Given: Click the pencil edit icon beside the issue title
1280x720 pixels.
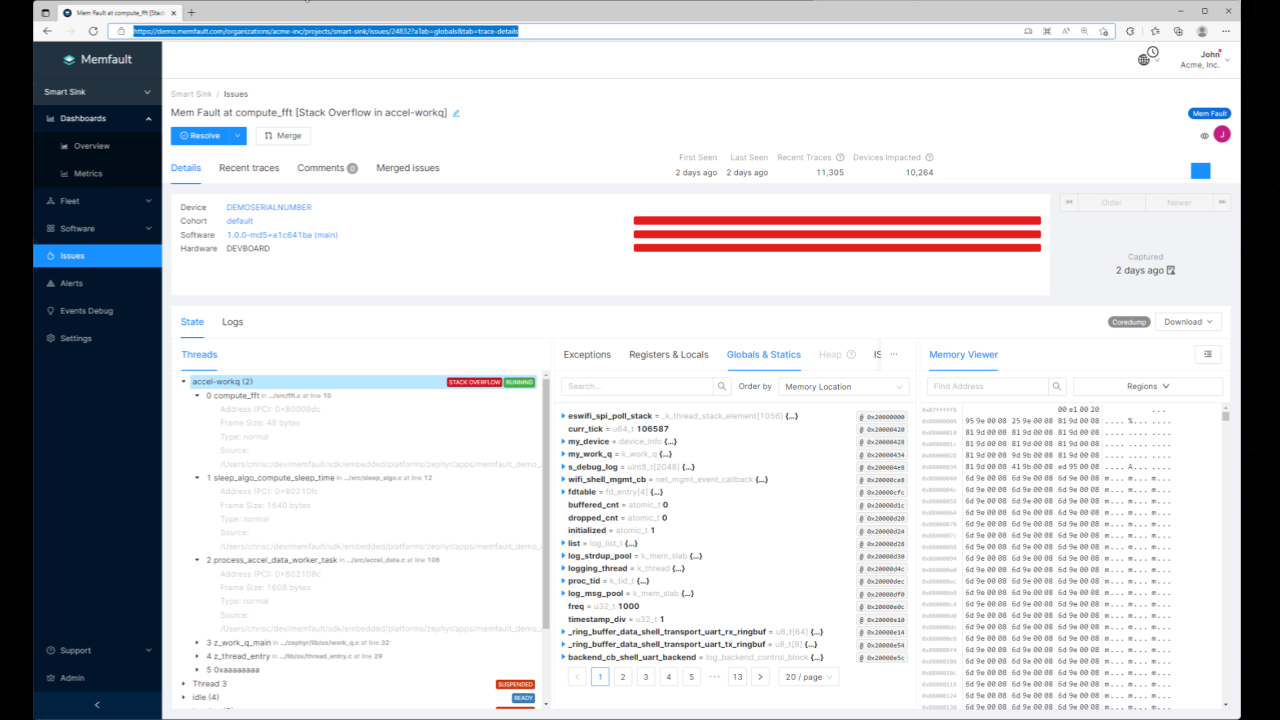Looking at the screenshot, I should (x=456, y=113).
